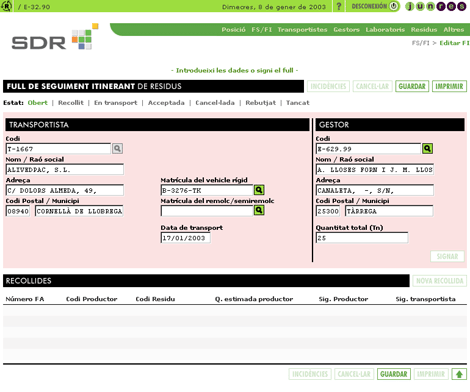Click the top IMPRIMIR button

[x=449, y=86]
